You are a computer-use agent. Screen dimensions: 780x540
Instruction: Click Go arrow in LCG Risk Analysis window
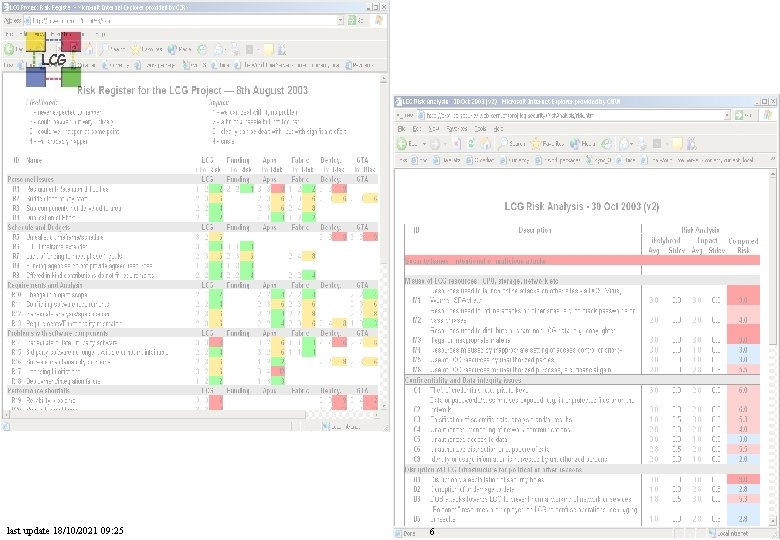(740, 115)
